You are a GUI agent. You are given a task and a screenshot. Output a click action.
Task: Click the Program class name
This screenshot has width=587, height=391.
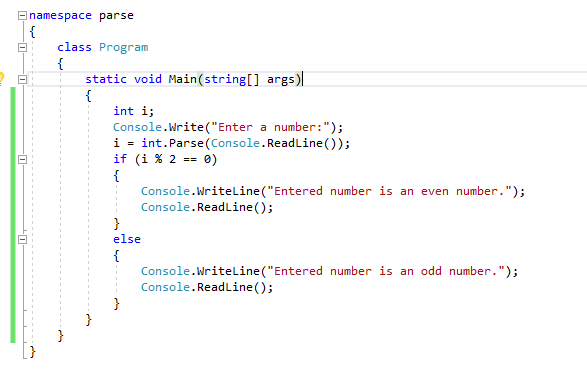(124, 48)
